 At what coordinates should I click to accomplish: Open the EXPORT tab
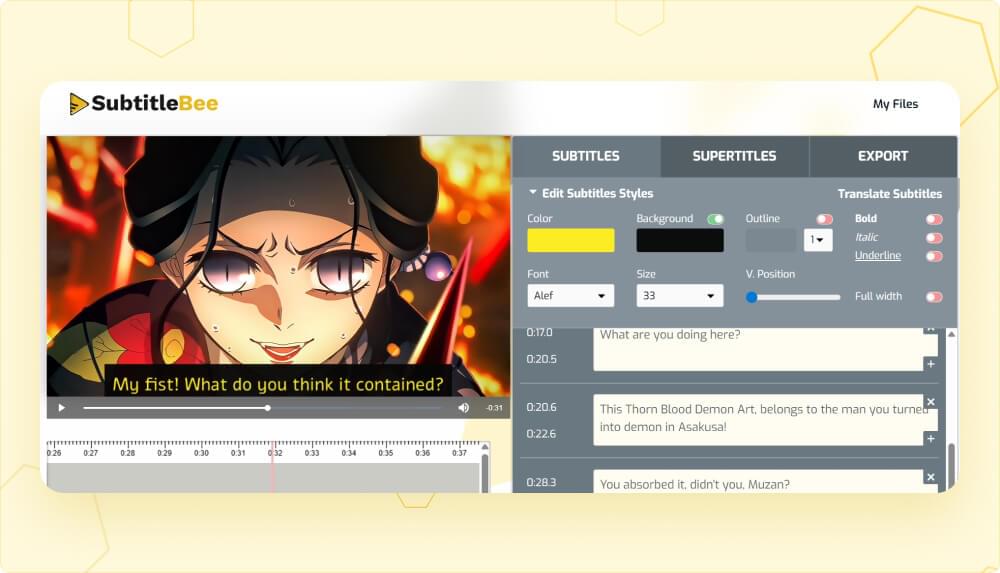pyautogui.click(x=883, y=156)
